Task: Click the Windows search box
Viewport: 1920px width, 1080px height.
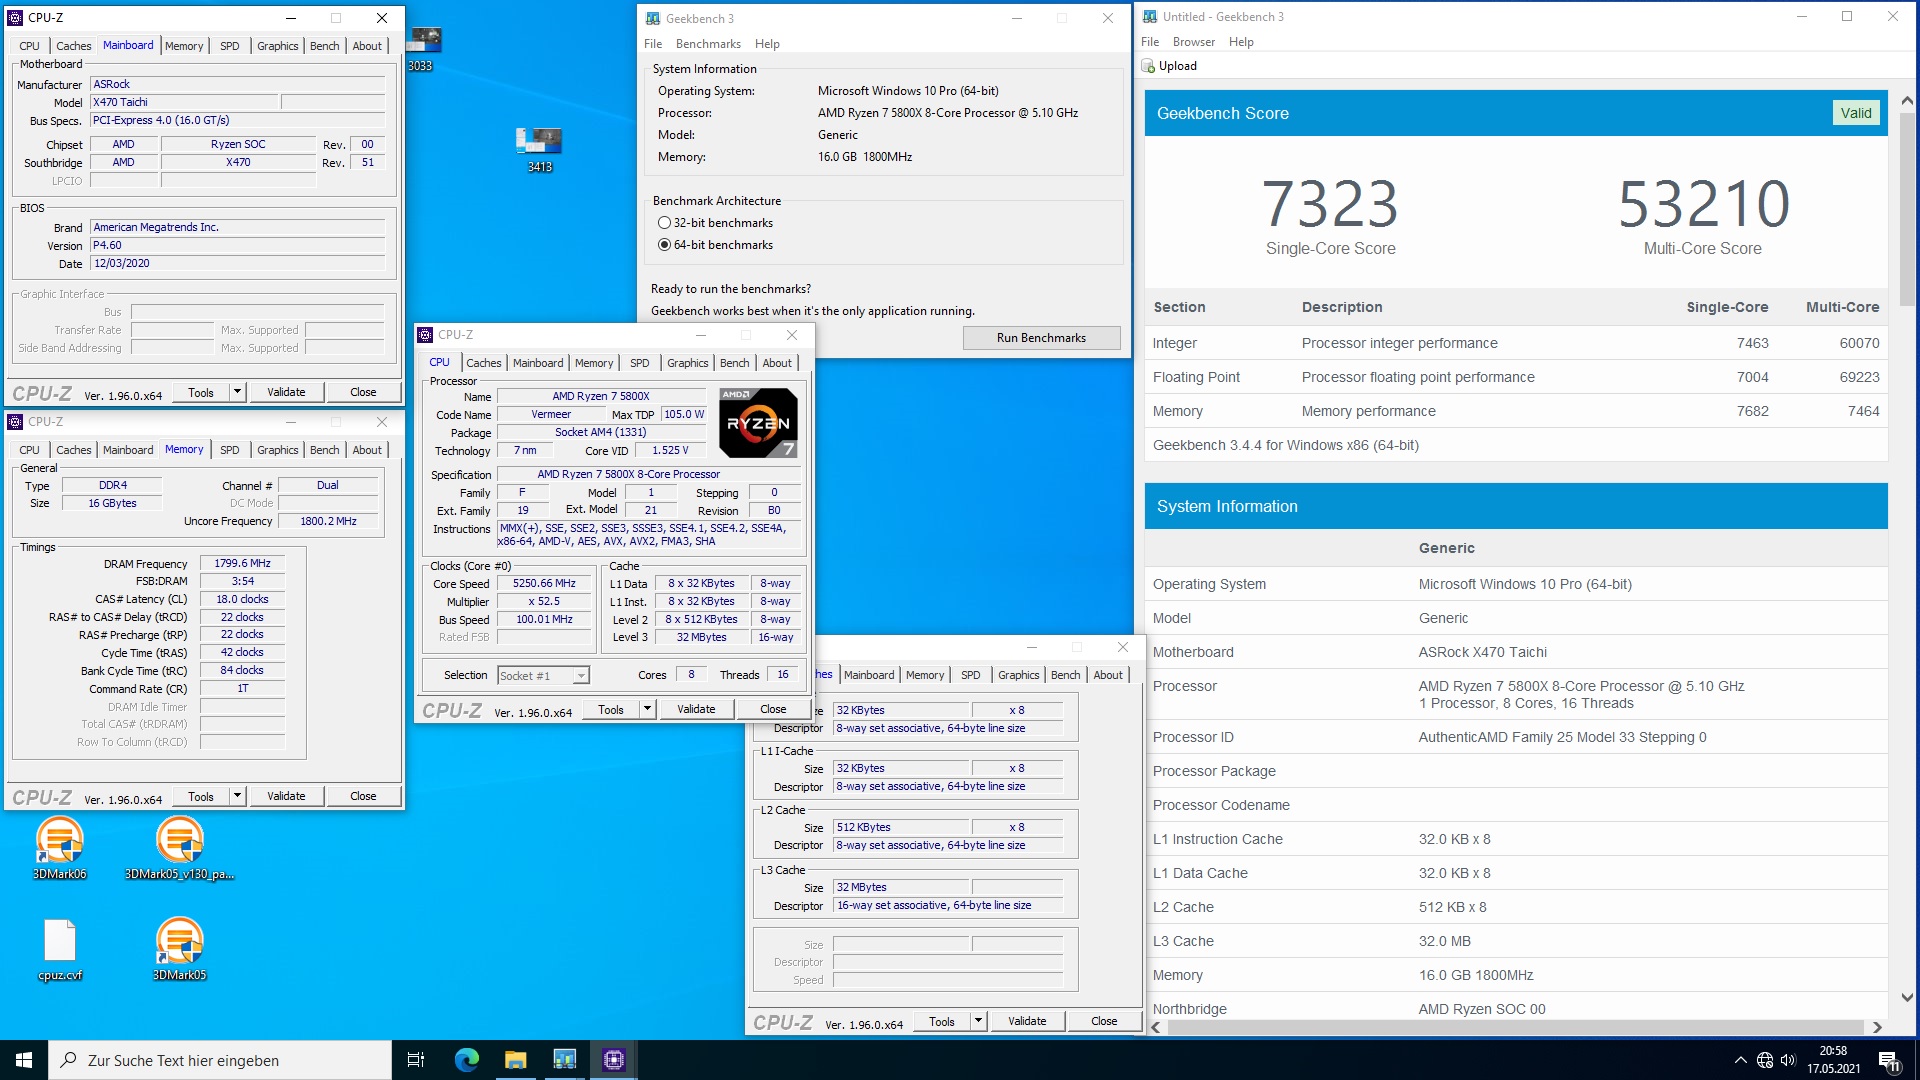Action: pos(220,1060)
